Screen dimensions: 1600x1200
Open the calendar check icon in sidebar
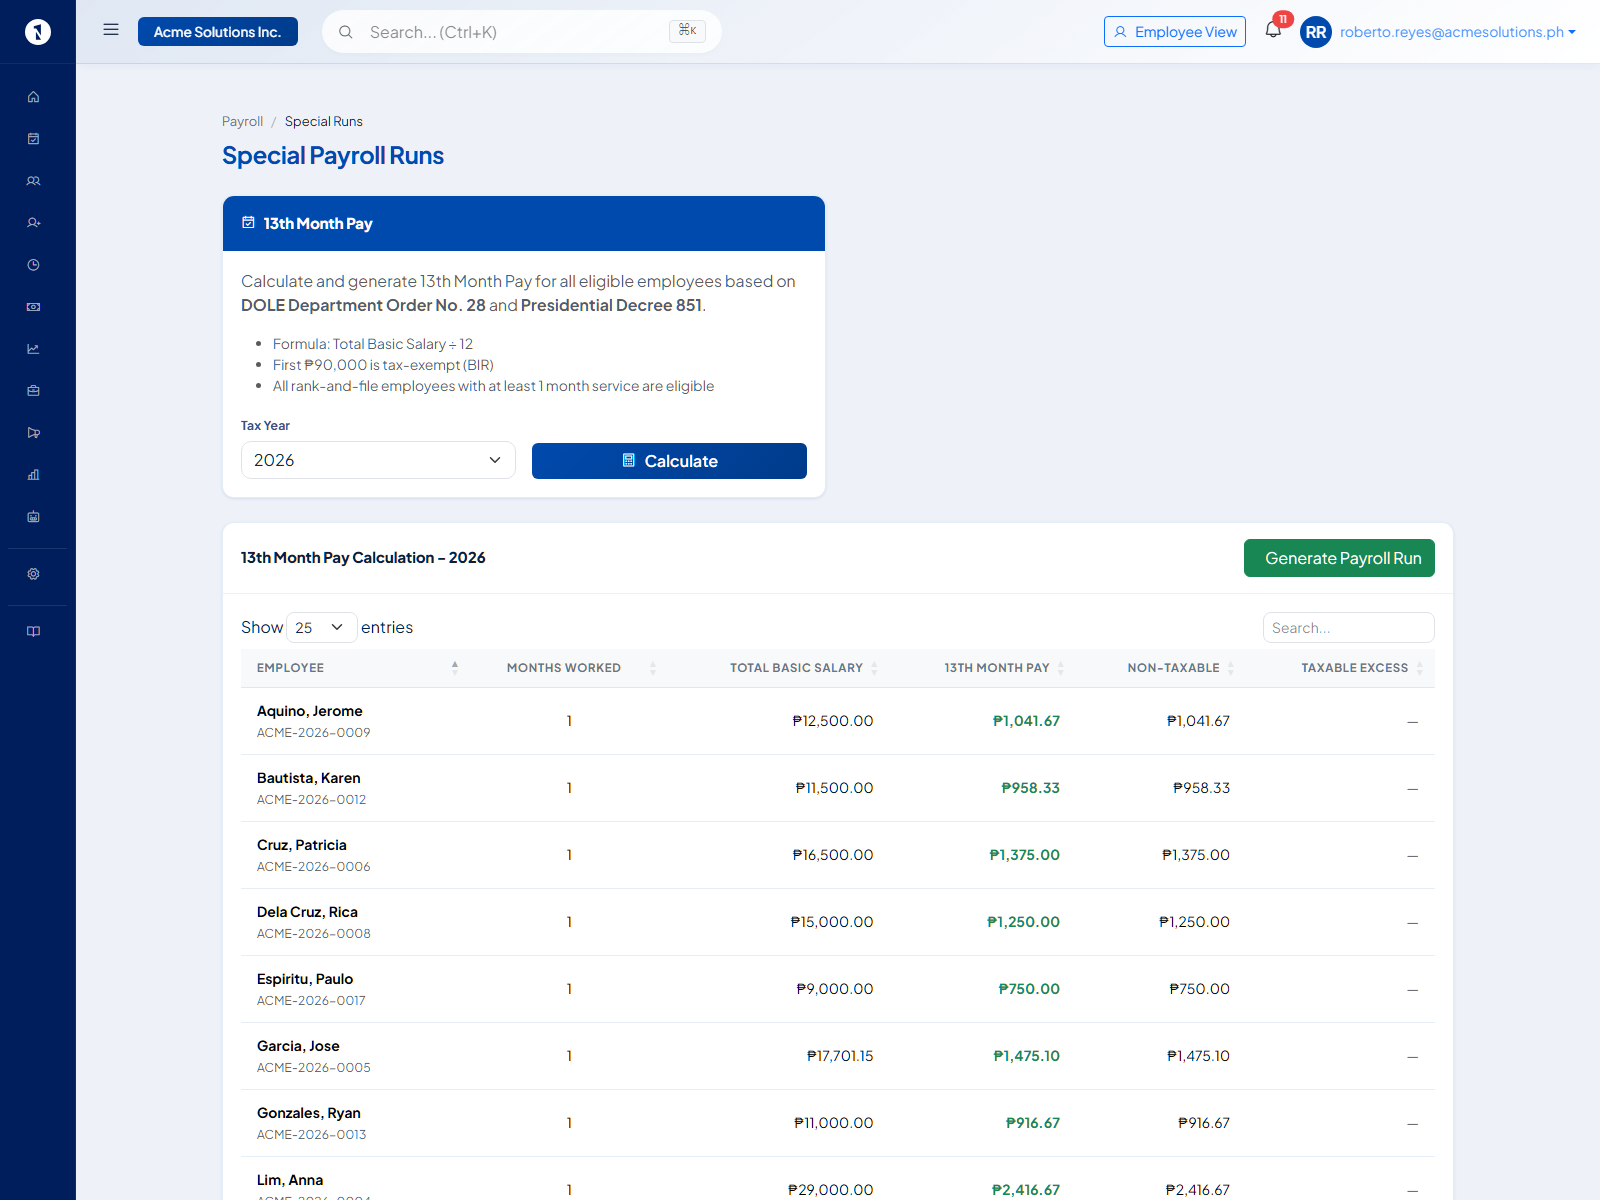(x=33, y=139)
